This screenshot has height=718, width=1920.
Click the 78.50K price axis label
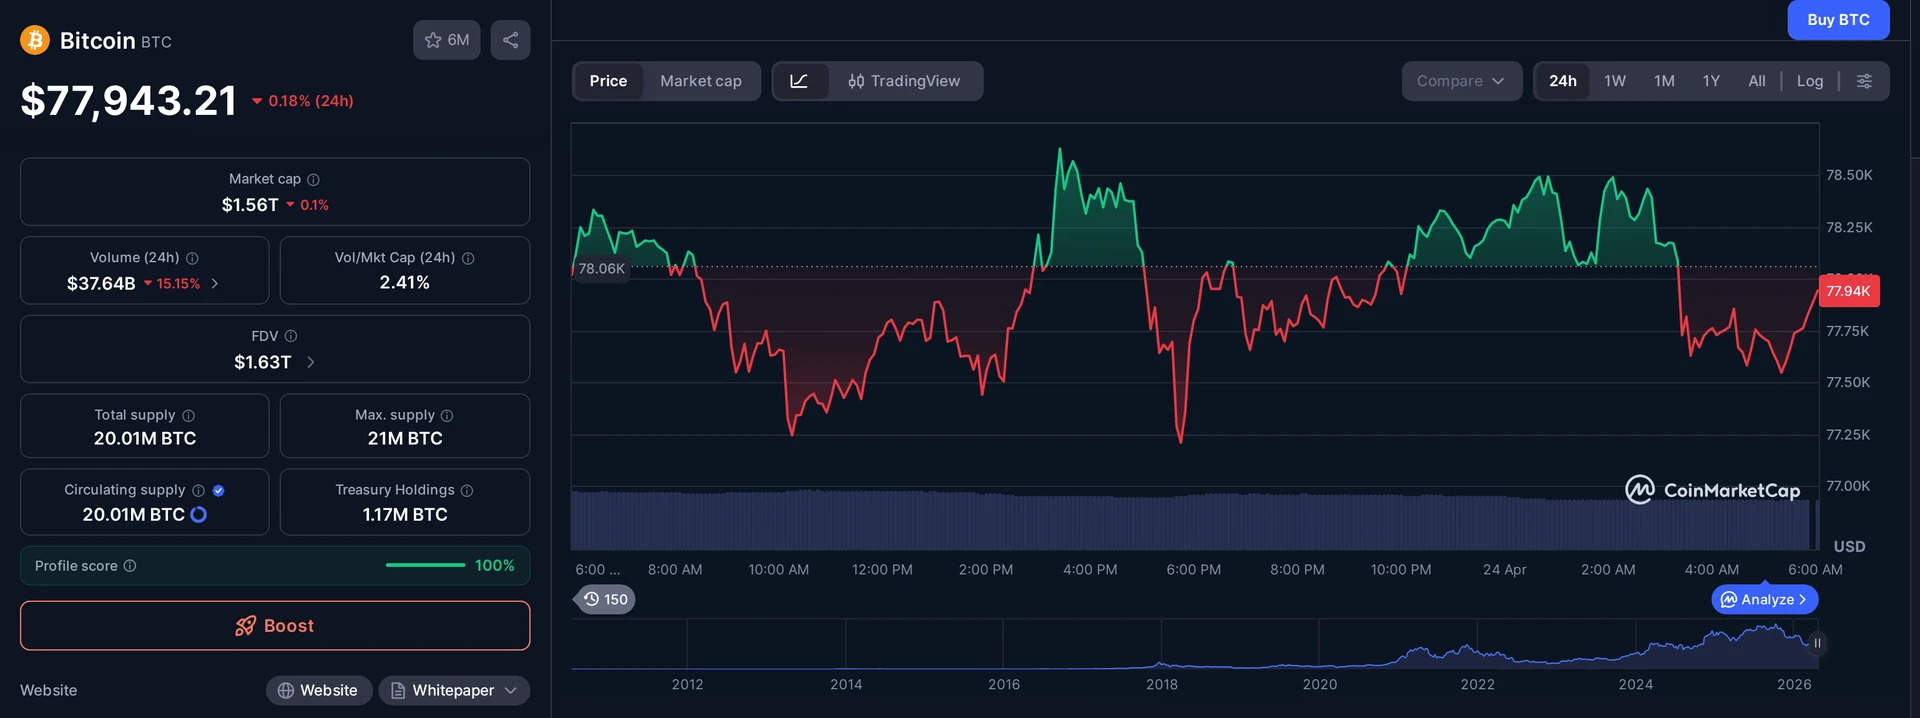1849,175
